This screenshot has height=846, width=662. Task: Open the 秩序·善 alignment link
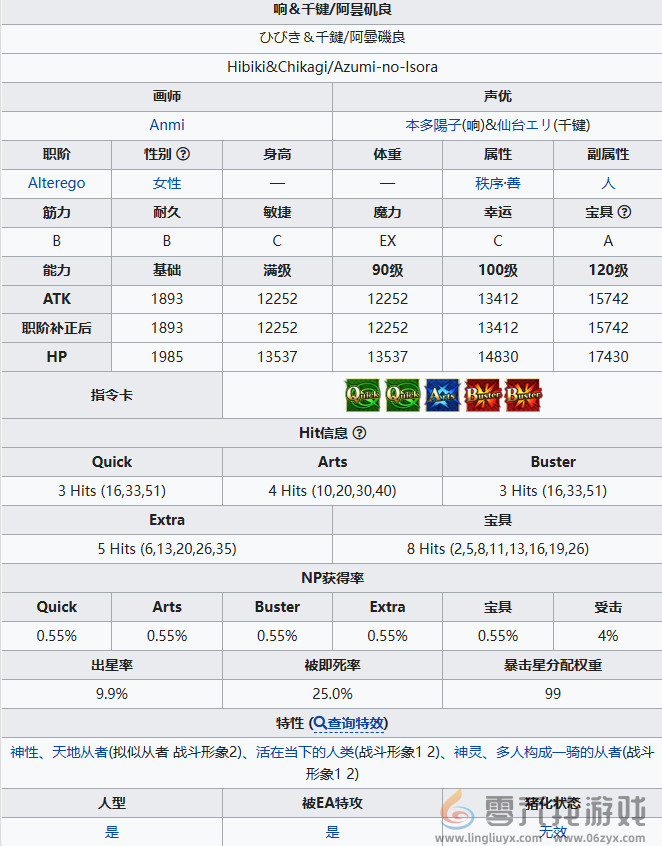tap(497, 183)
